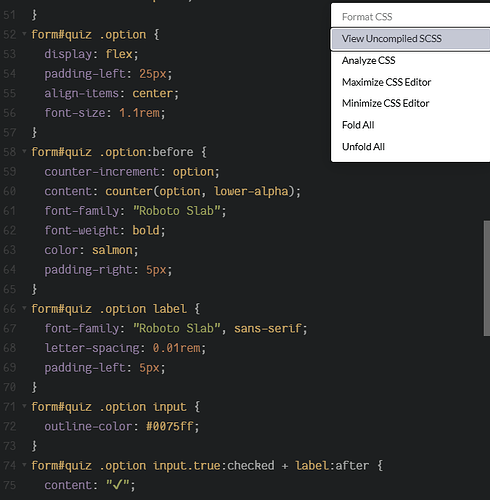This screenshot has width=490, height=500.
Task: Click the "Roboto Slab" string on line 61
Action: [x=177, y=211]
